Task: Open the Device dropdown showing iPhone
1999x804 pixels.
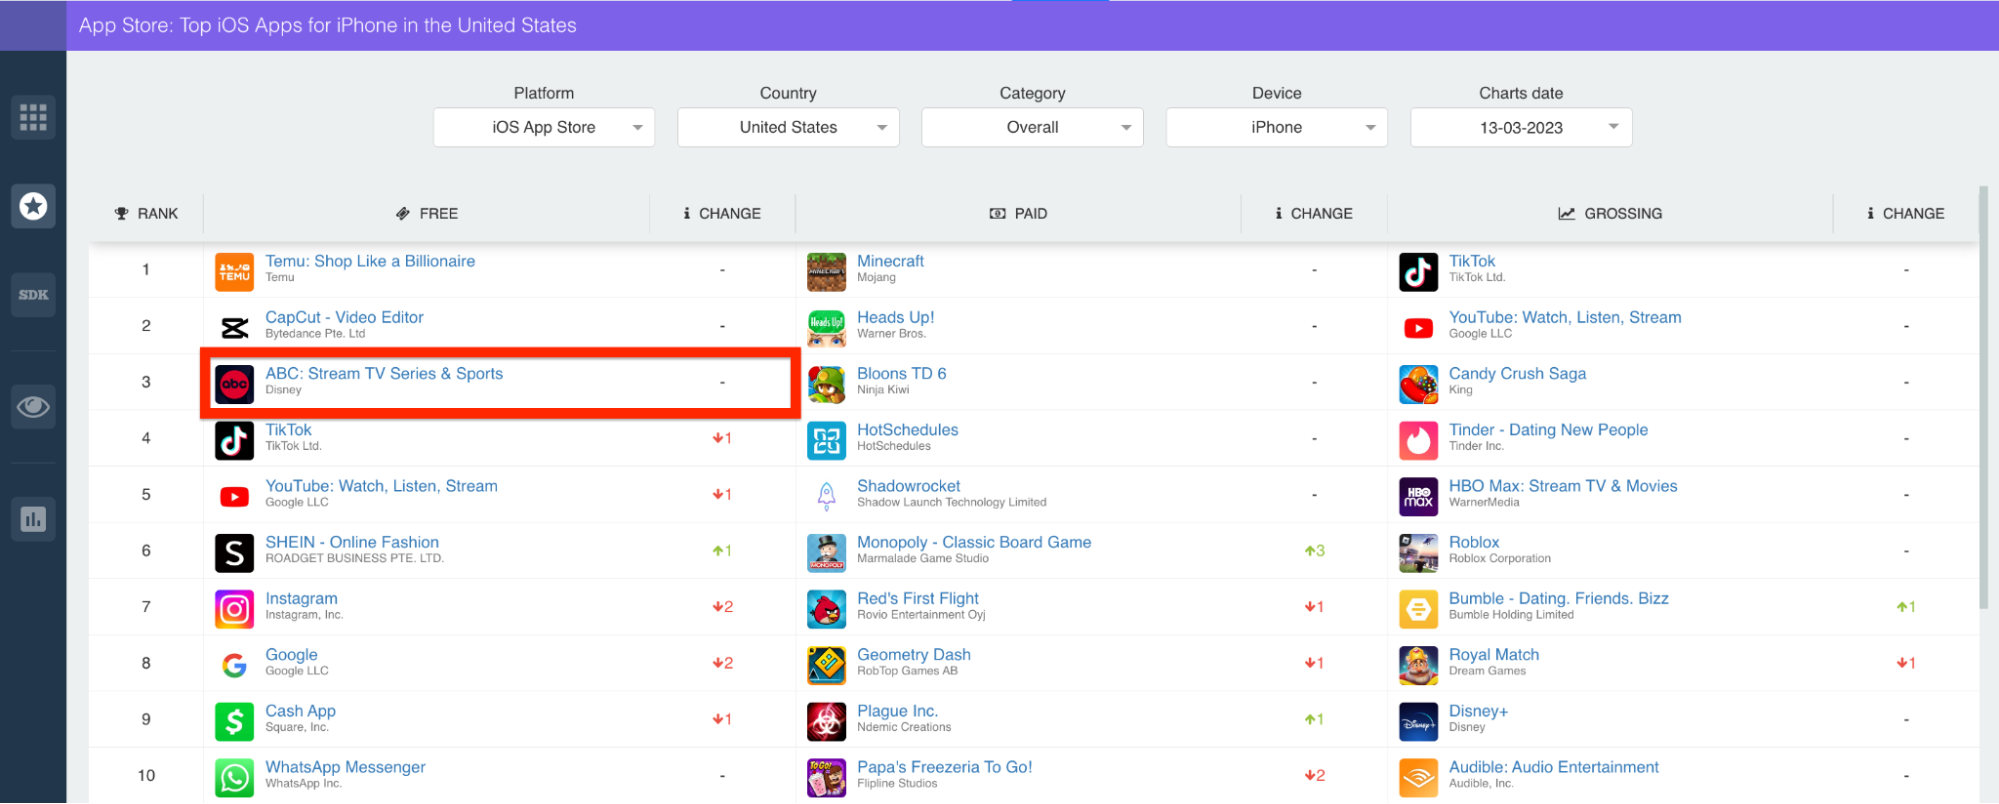Action: click(x=1277, y=127)
